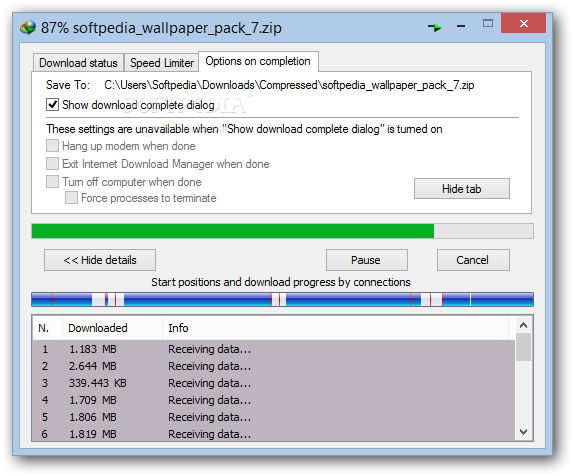Click the Hide details button
The height and width of the screenshot is (476, 573).
tap(100, 260)
